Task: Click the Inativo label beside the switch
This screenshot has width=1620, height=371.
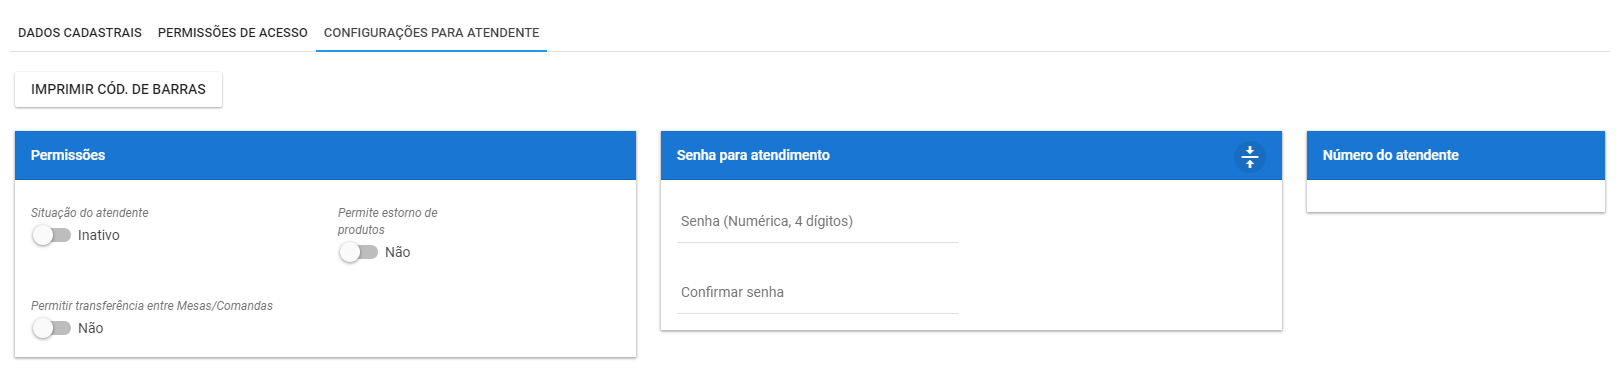Action: tap(99, 235)
